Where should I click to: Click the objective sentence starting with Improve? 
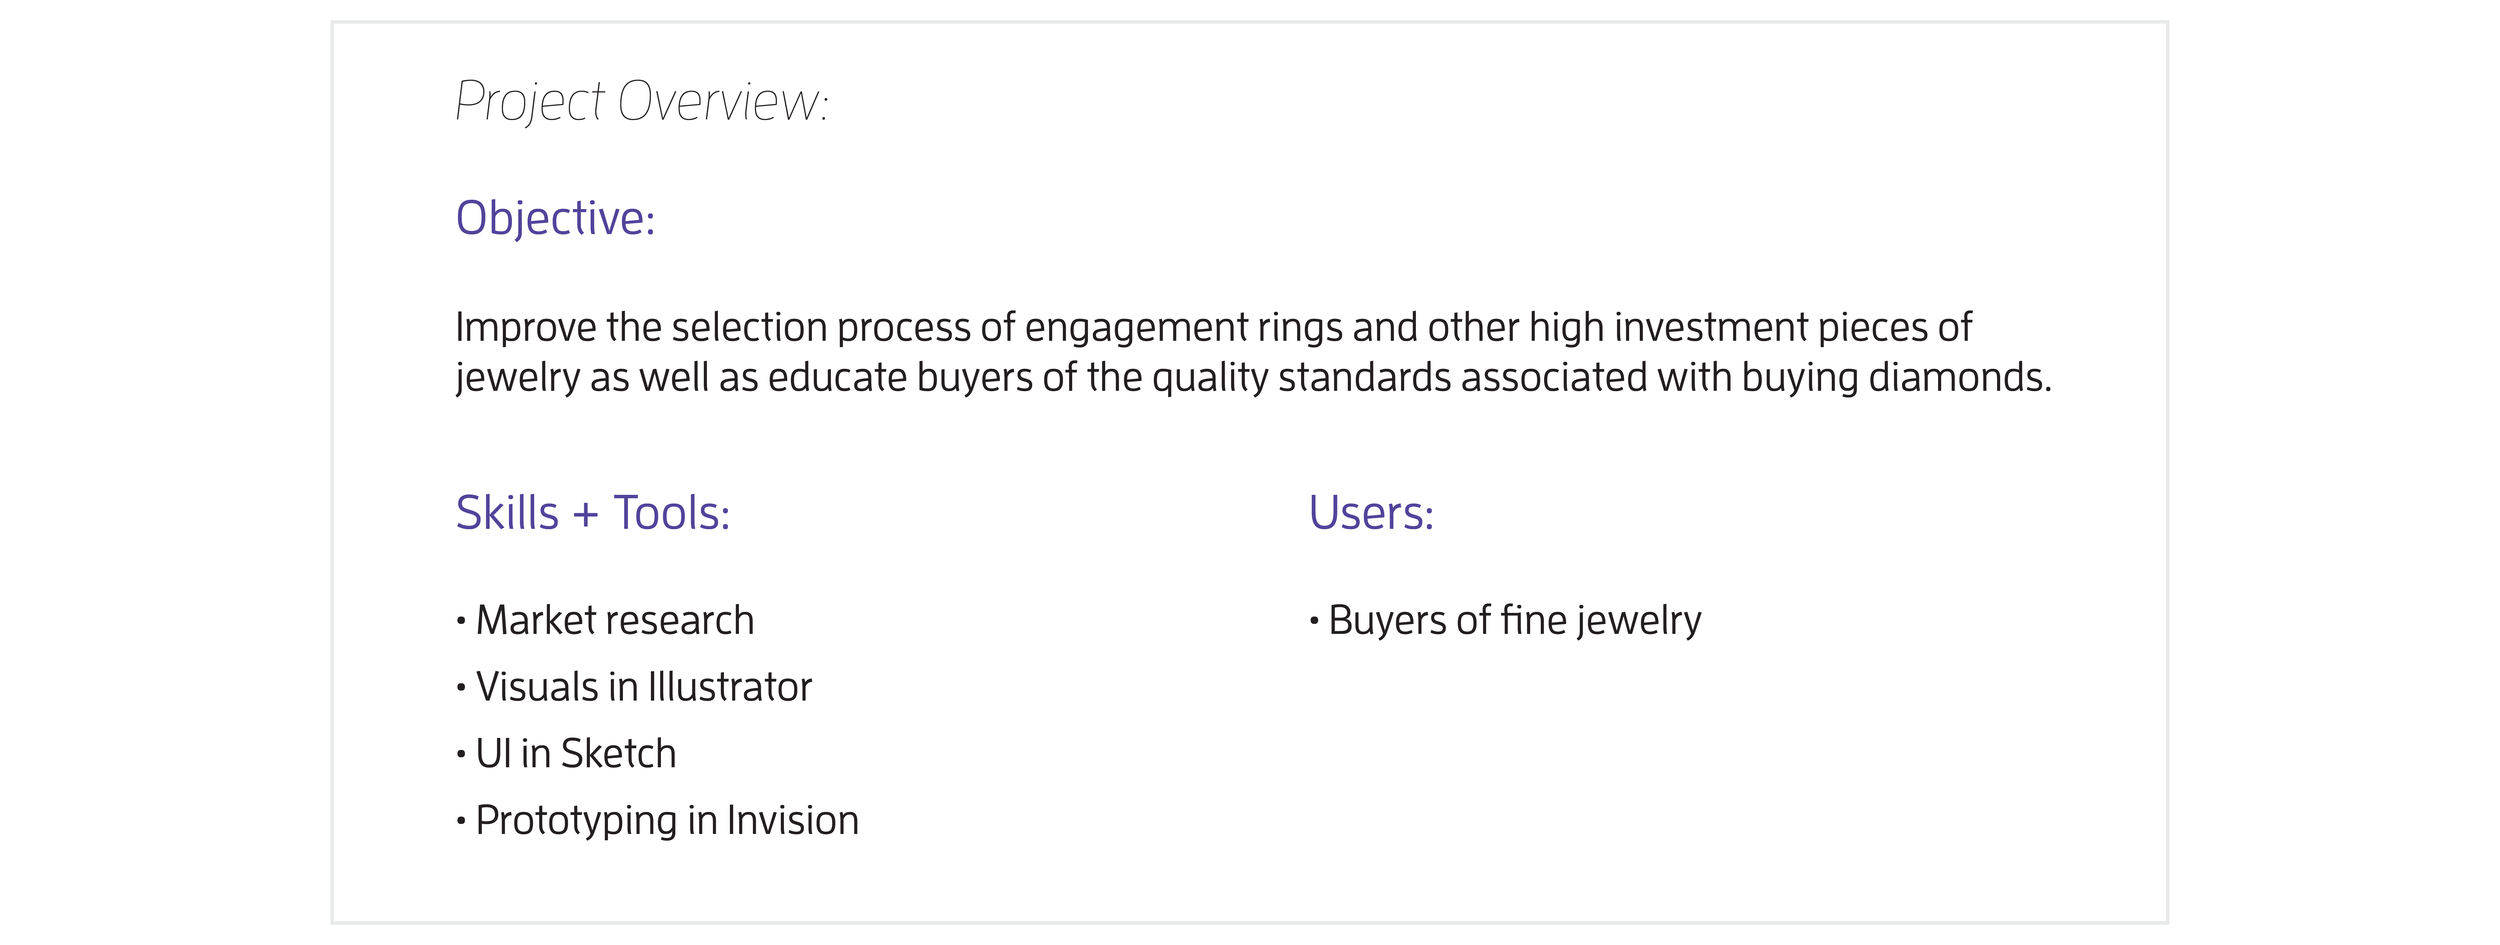1253,352
